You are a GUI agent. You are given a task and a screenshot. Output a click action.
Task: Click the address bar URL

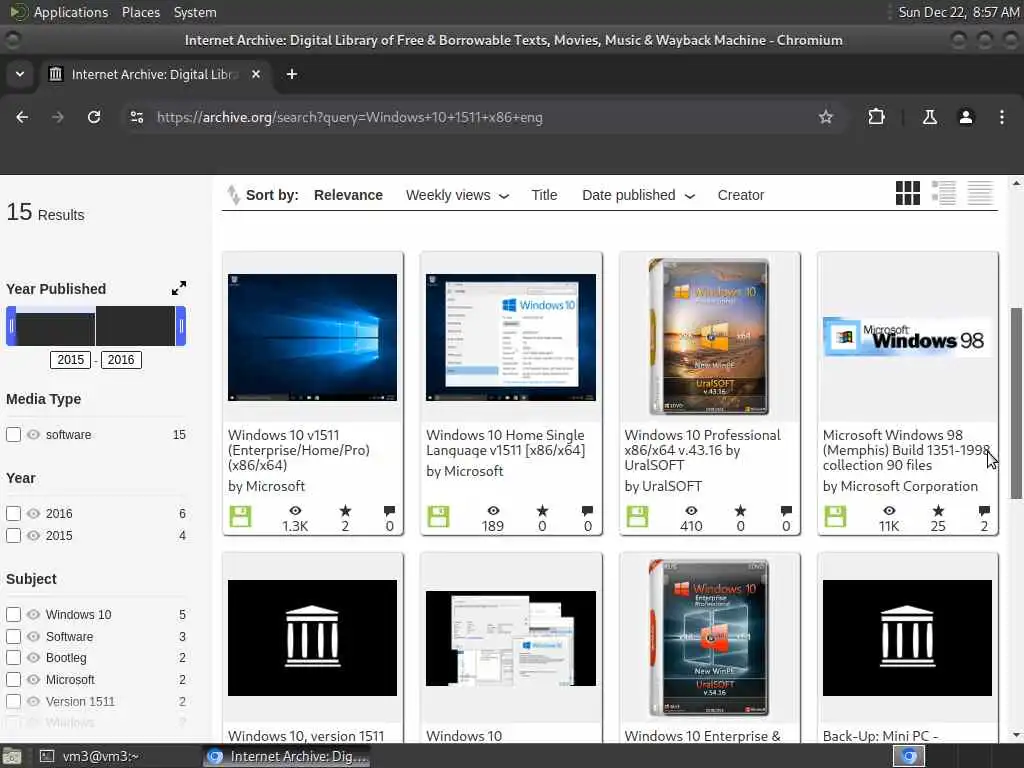point(350,118)
